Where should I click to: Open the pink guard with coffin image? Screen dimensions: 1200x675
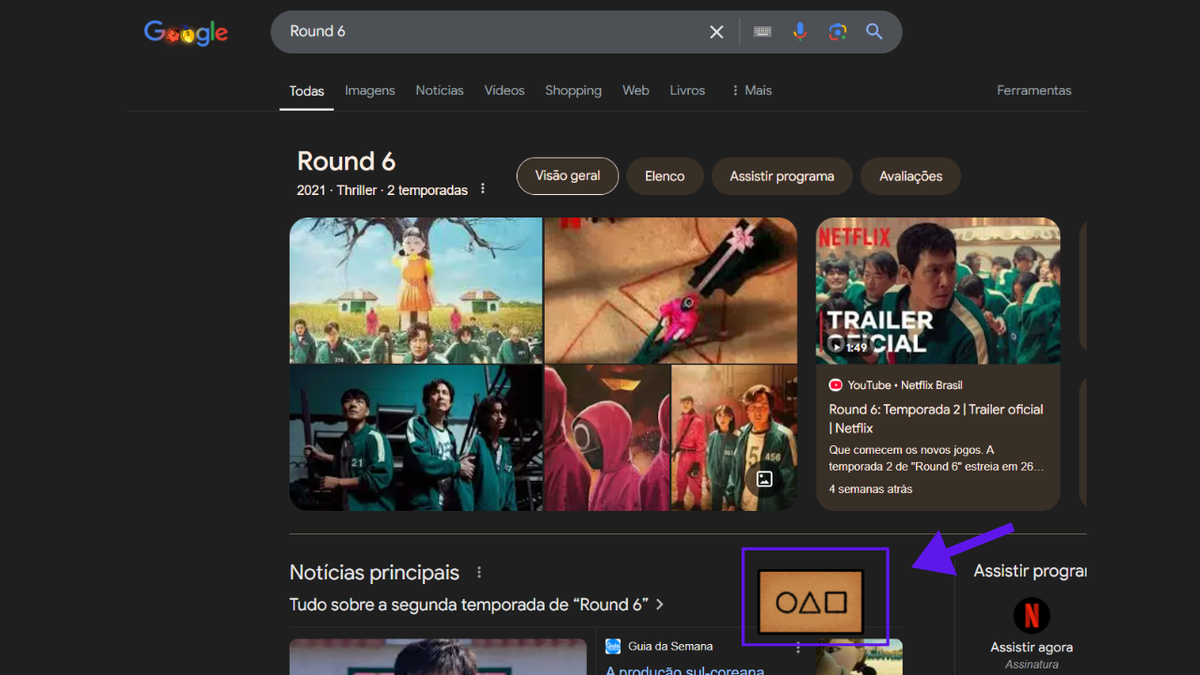tap(671, 290)
